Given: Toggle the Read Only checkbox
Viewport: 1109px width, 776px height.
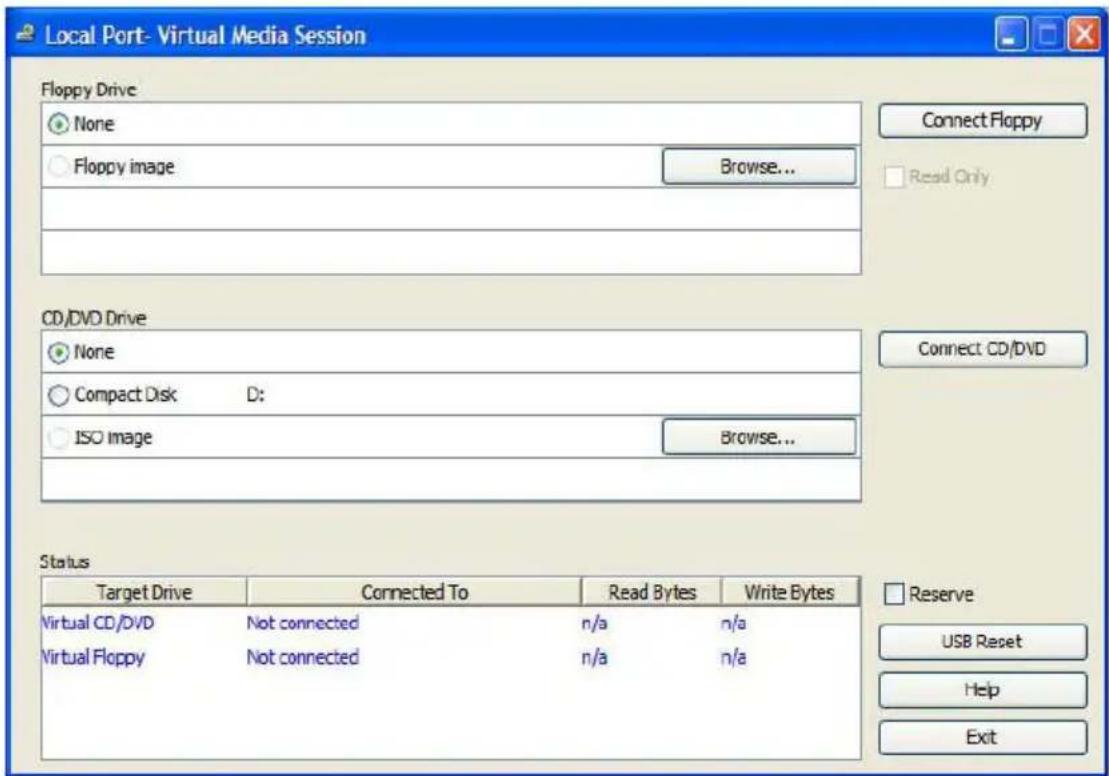Looking at the screenshot, I should pos(894,177).
